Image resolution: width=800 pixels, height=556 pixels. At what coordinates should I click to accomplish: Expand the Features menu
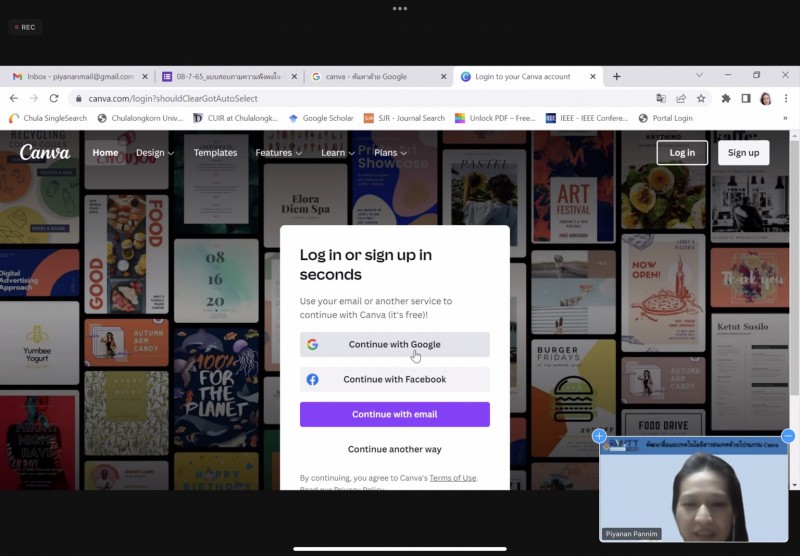tap(279, 153)
